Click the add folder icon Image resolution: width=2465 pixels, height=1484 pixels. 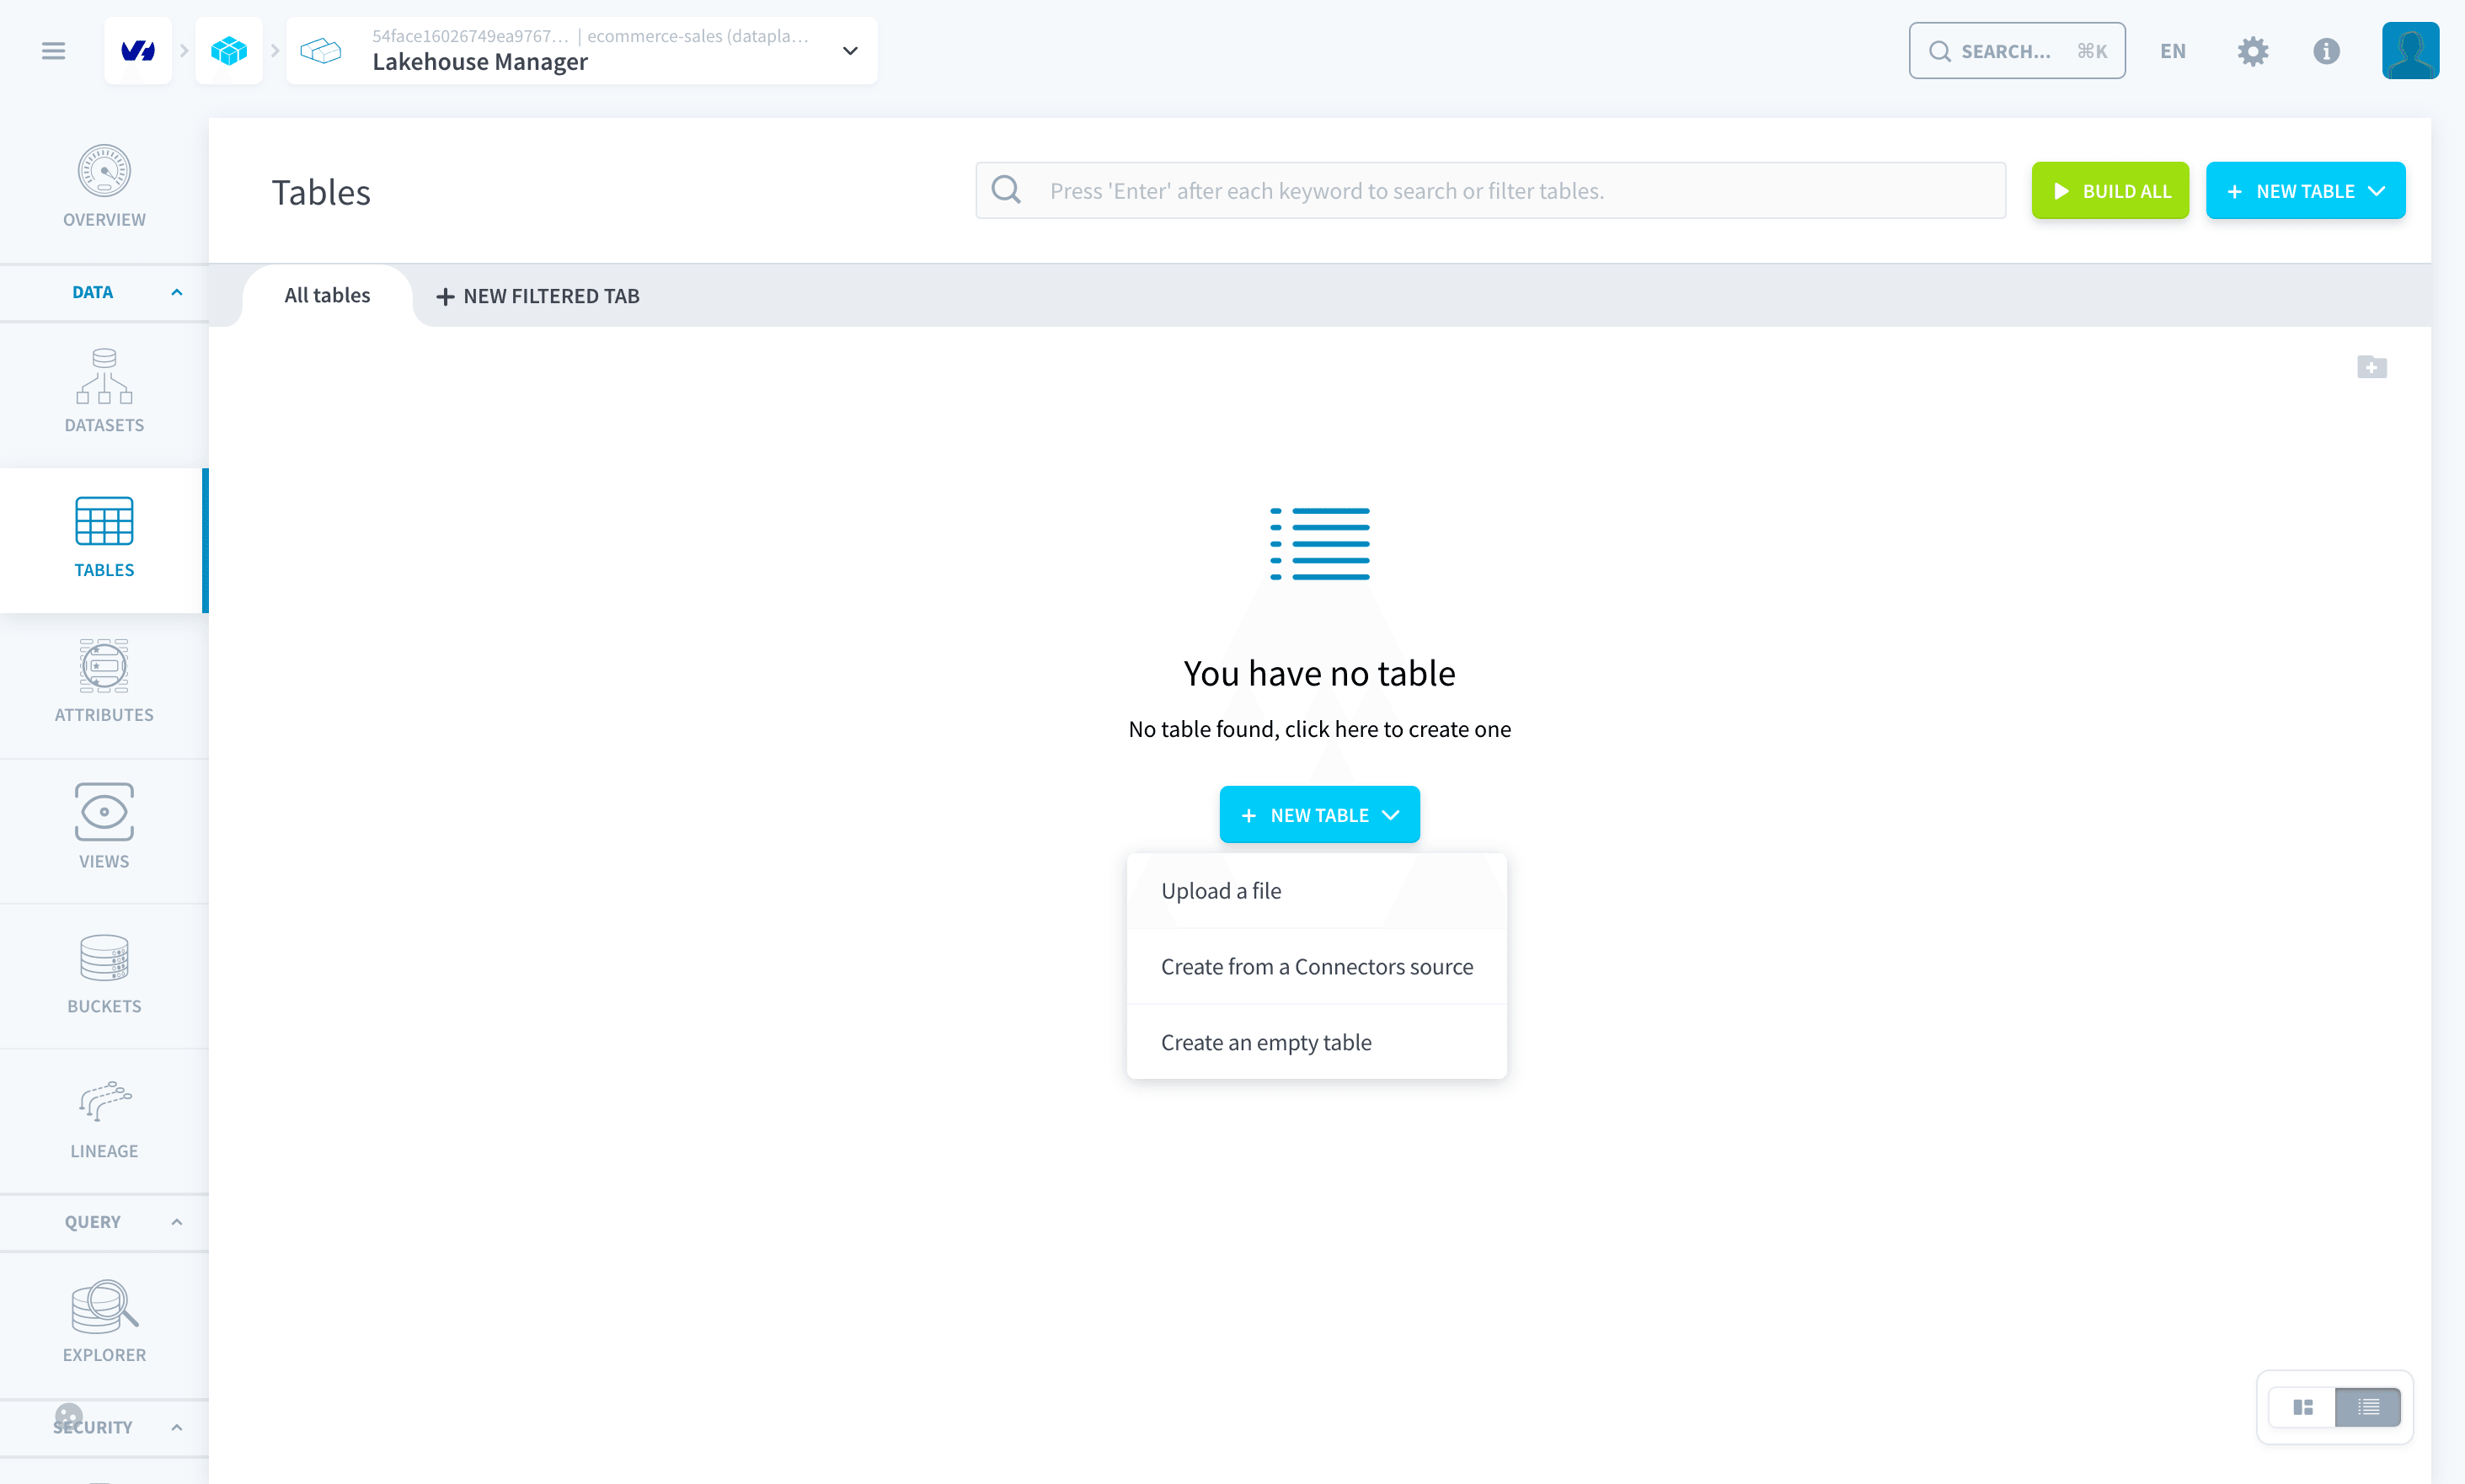(2371, 367)
